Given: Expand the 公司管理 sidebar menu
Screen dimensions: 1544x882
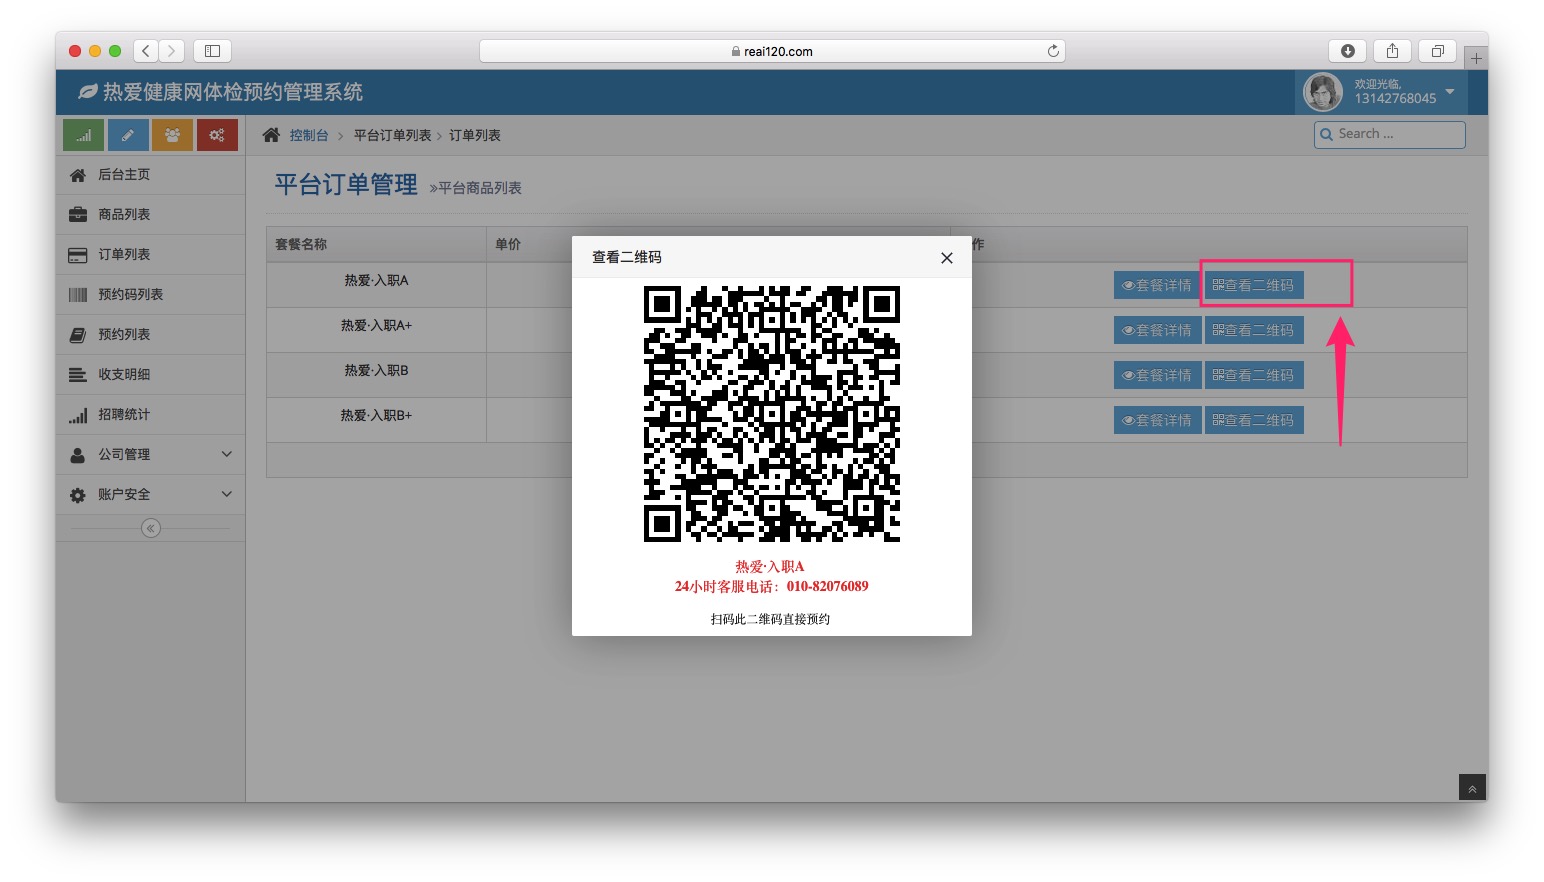Looking at the screenshot, I should [x=150, y=454].
